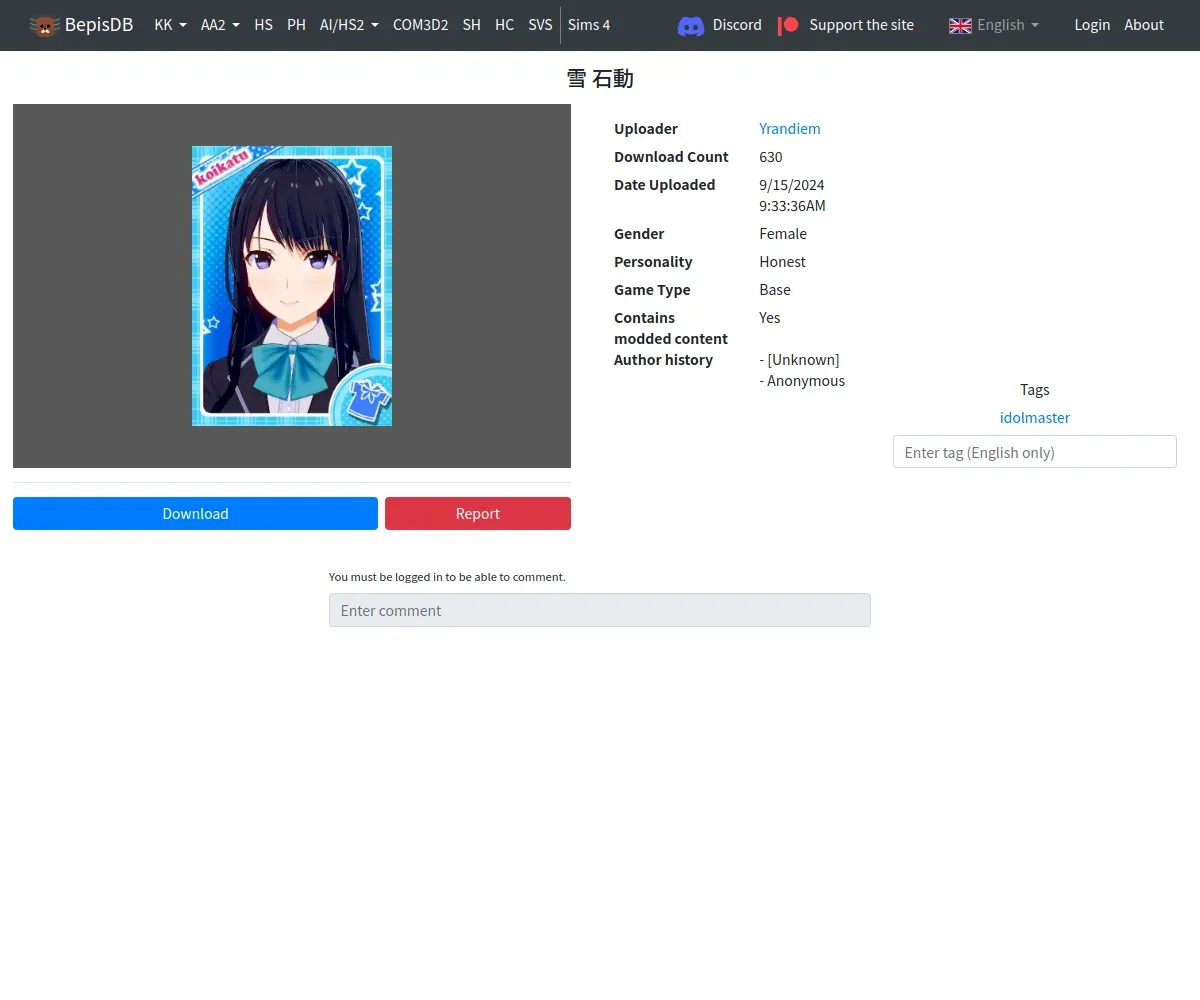Click the Game Type value Base
1200x1000 pixels.
775,290
